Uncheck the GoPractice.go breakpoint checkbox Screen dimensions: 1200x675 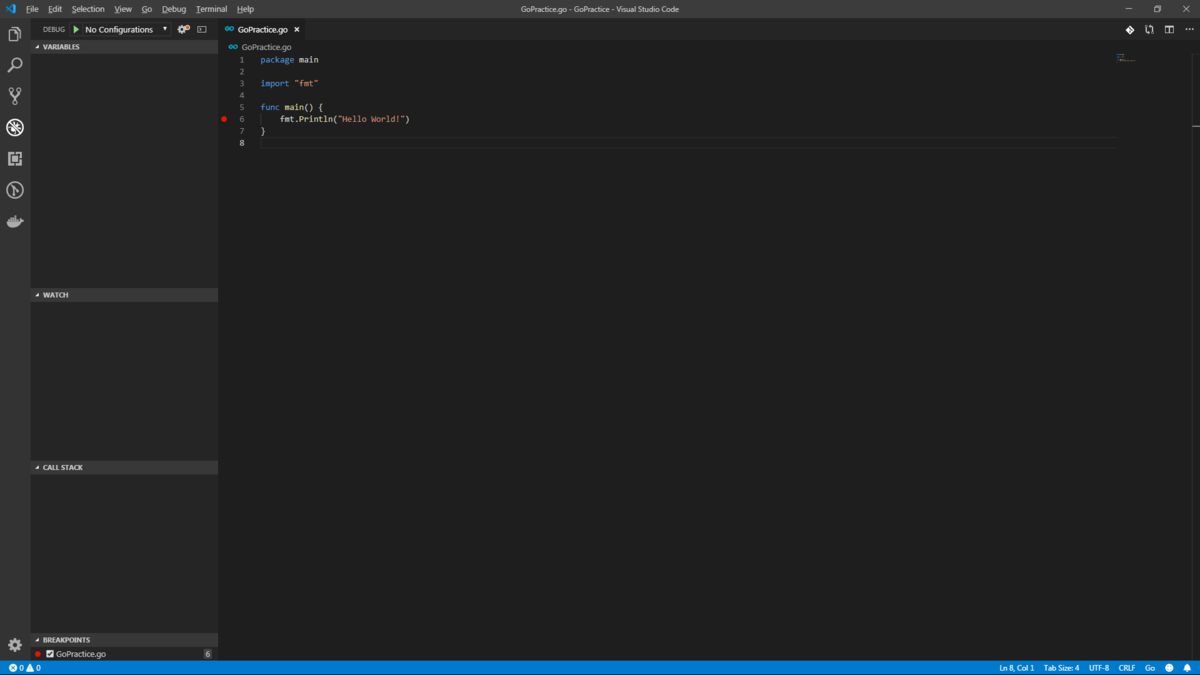pos(50,654)
